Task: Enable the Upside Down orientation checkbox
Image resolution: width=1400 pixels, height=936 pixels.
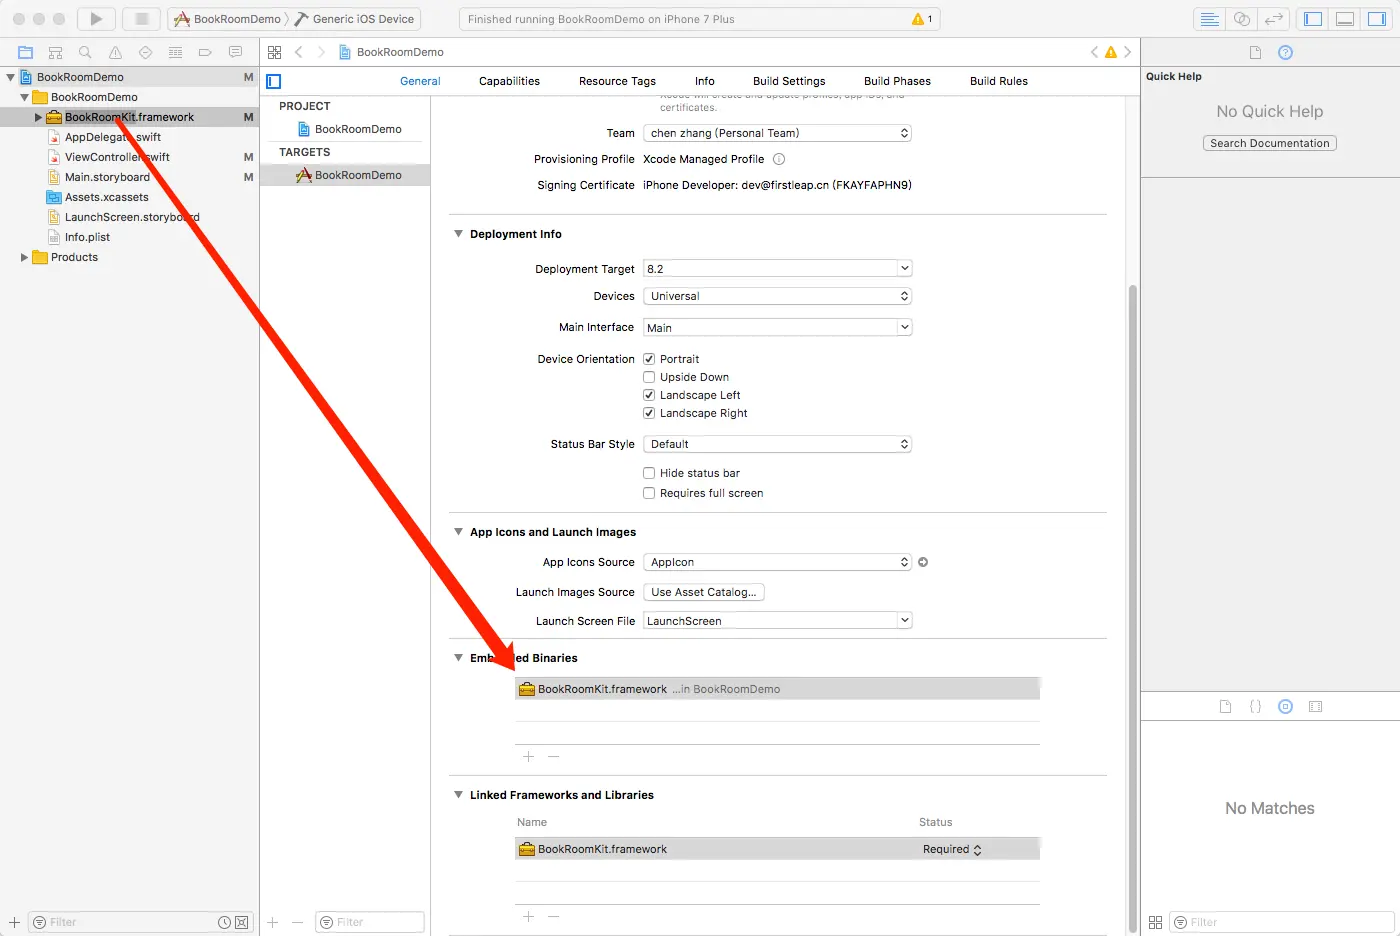Action: (649, 377)
